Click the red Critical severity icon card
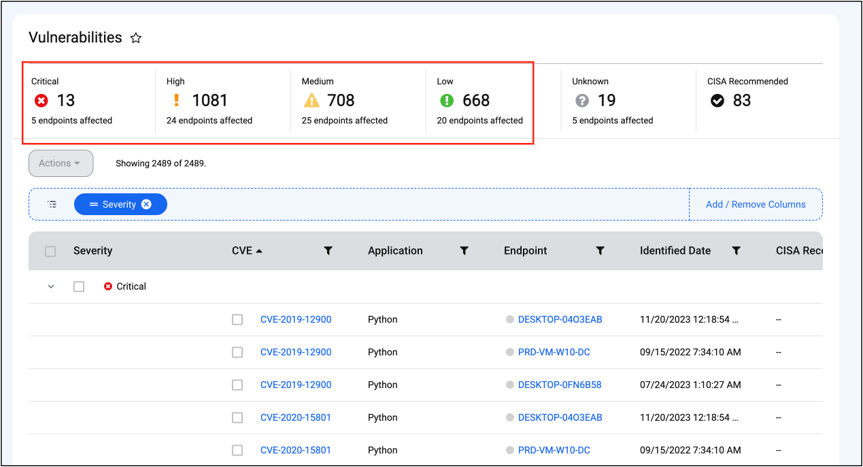The width and height of the screenshot is (863, 467). pyautogui.click(x=40, y=100)
